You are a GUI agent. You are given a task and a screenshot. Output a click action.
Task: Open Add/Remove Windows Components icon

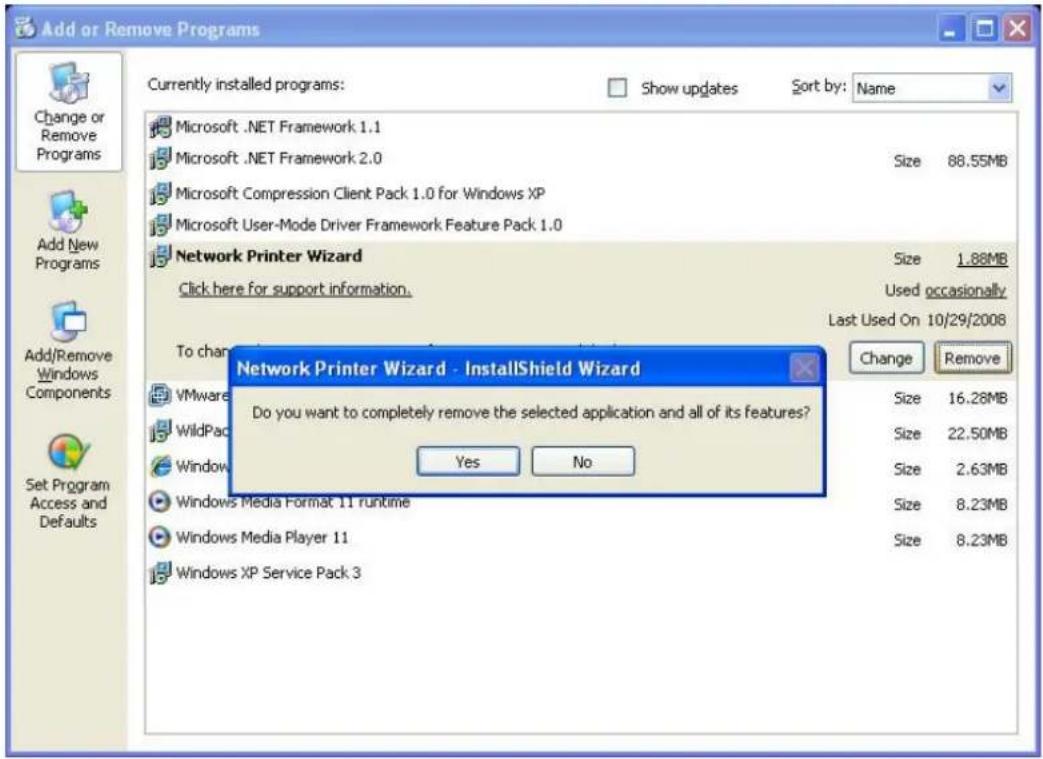click(68, 322)
